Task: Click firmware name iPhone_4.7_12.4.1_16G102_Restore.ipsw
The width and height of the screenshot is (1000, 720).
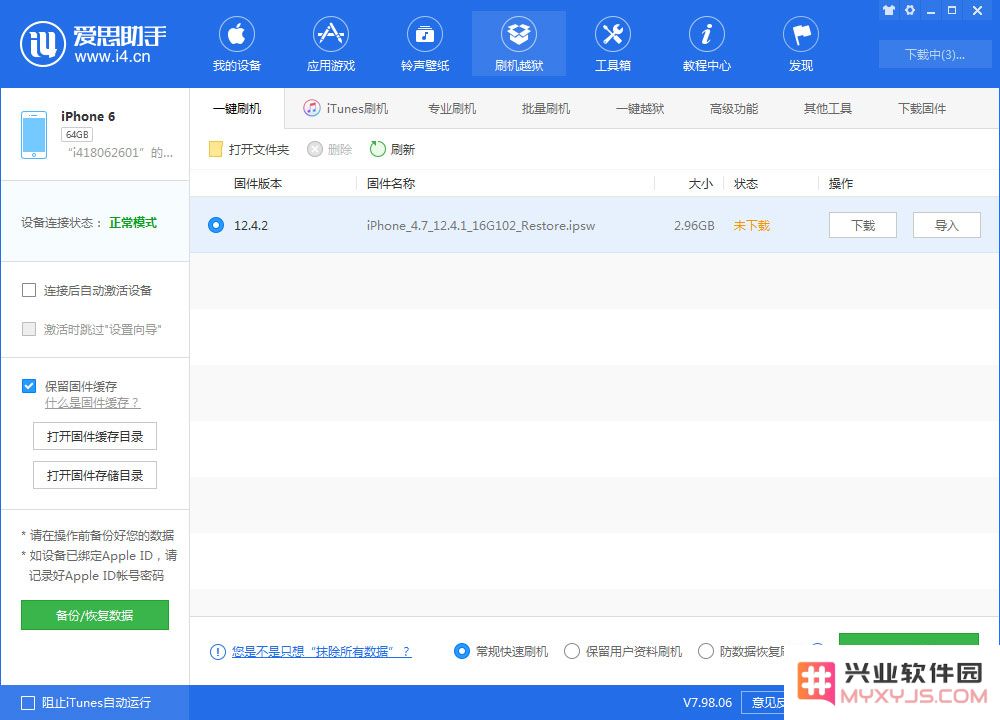Action: 481,226
